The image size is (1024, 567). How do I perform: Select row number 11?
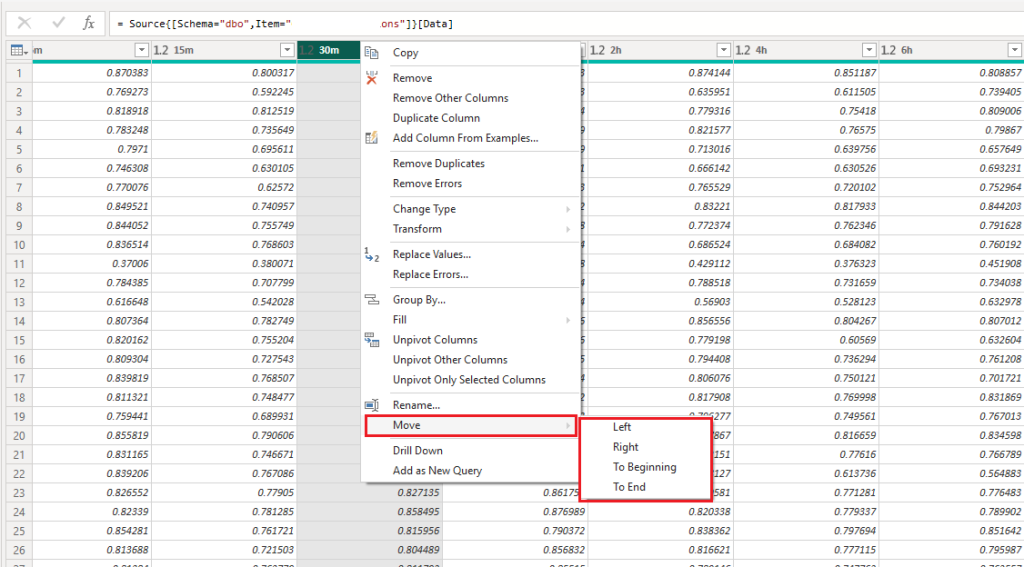[20, 264]
